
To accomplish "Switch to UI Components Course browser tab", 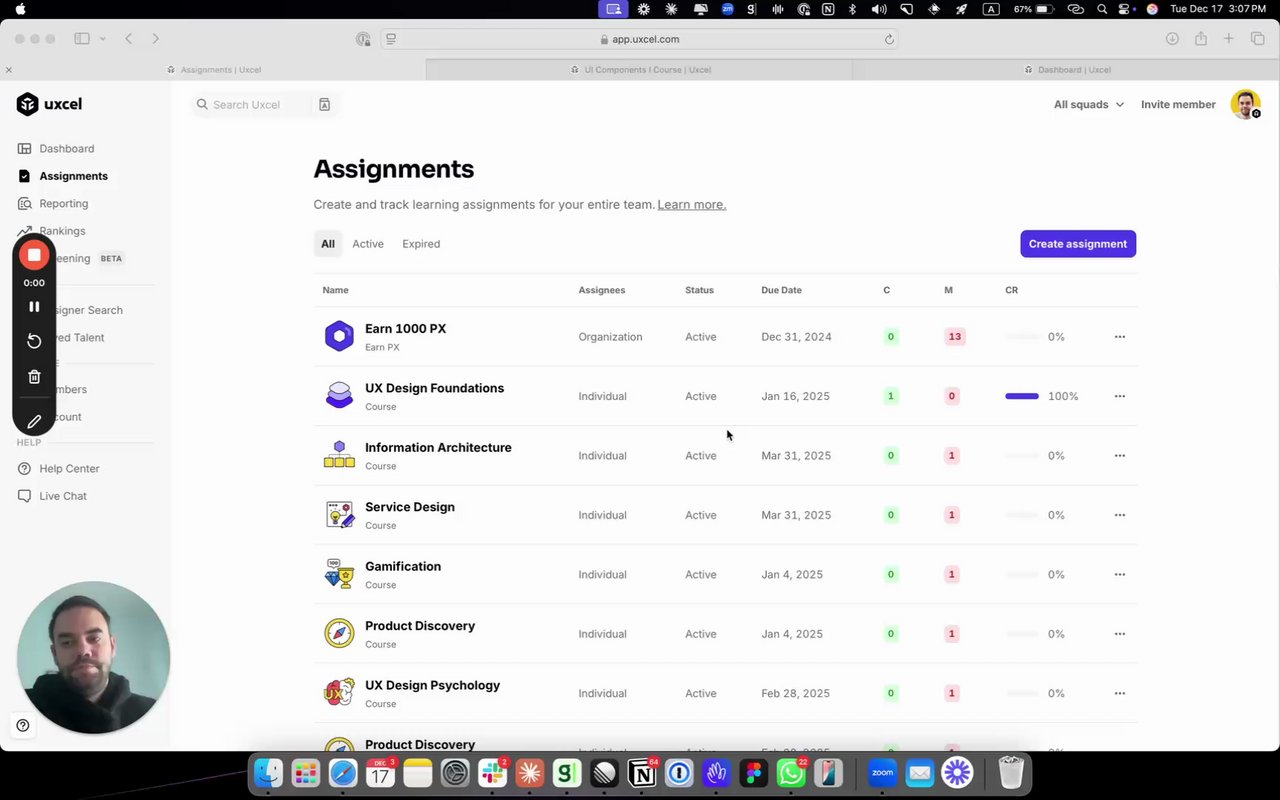I will [x=640, y=70].
